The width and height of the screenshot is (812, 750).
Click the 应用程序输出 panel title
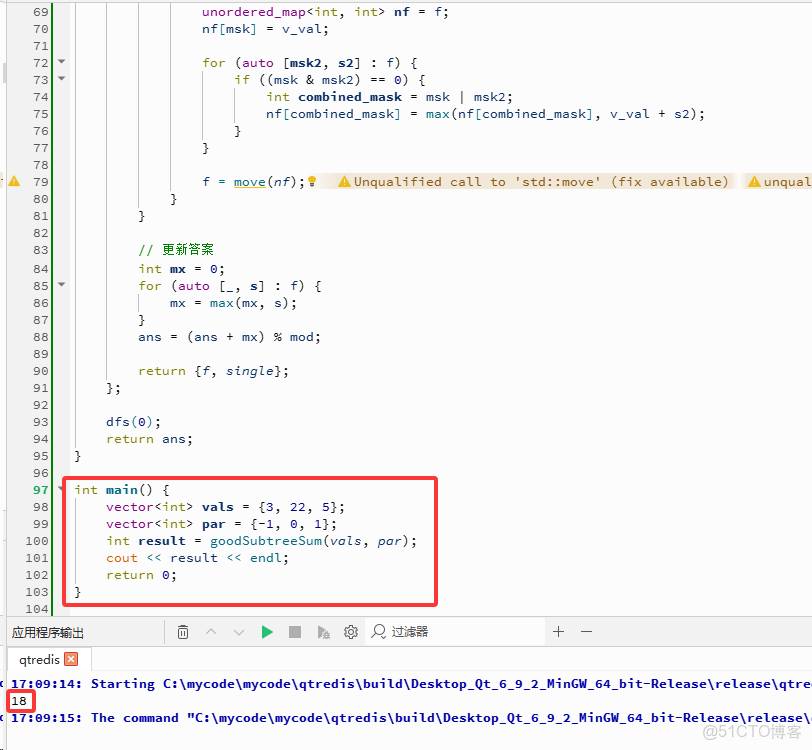tap(48, 632)
